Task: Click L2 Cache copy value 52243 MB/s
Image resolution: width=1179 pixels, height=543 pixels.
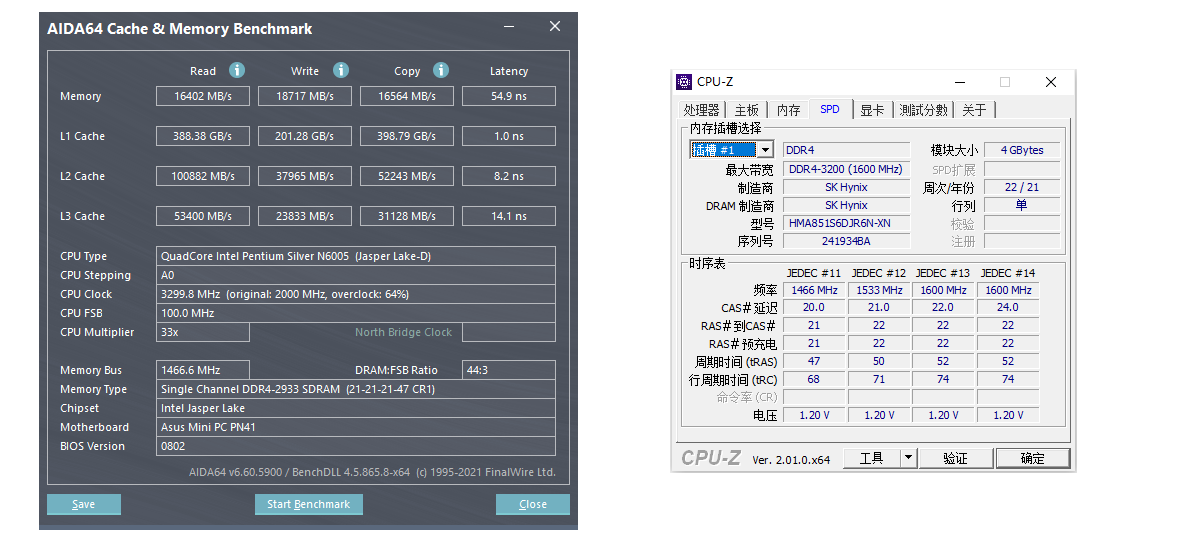Action: (407, 176)
